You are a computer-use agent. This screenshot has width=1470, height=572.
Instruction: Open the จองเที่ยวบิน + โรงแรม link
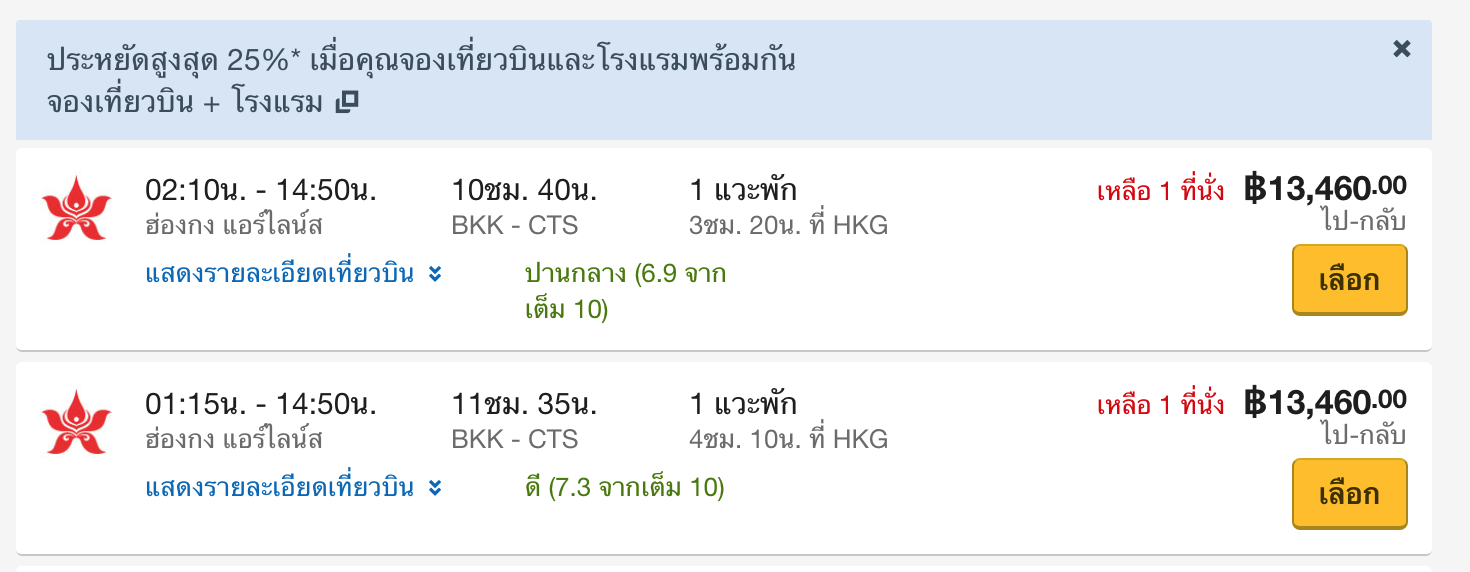(185, 102)
